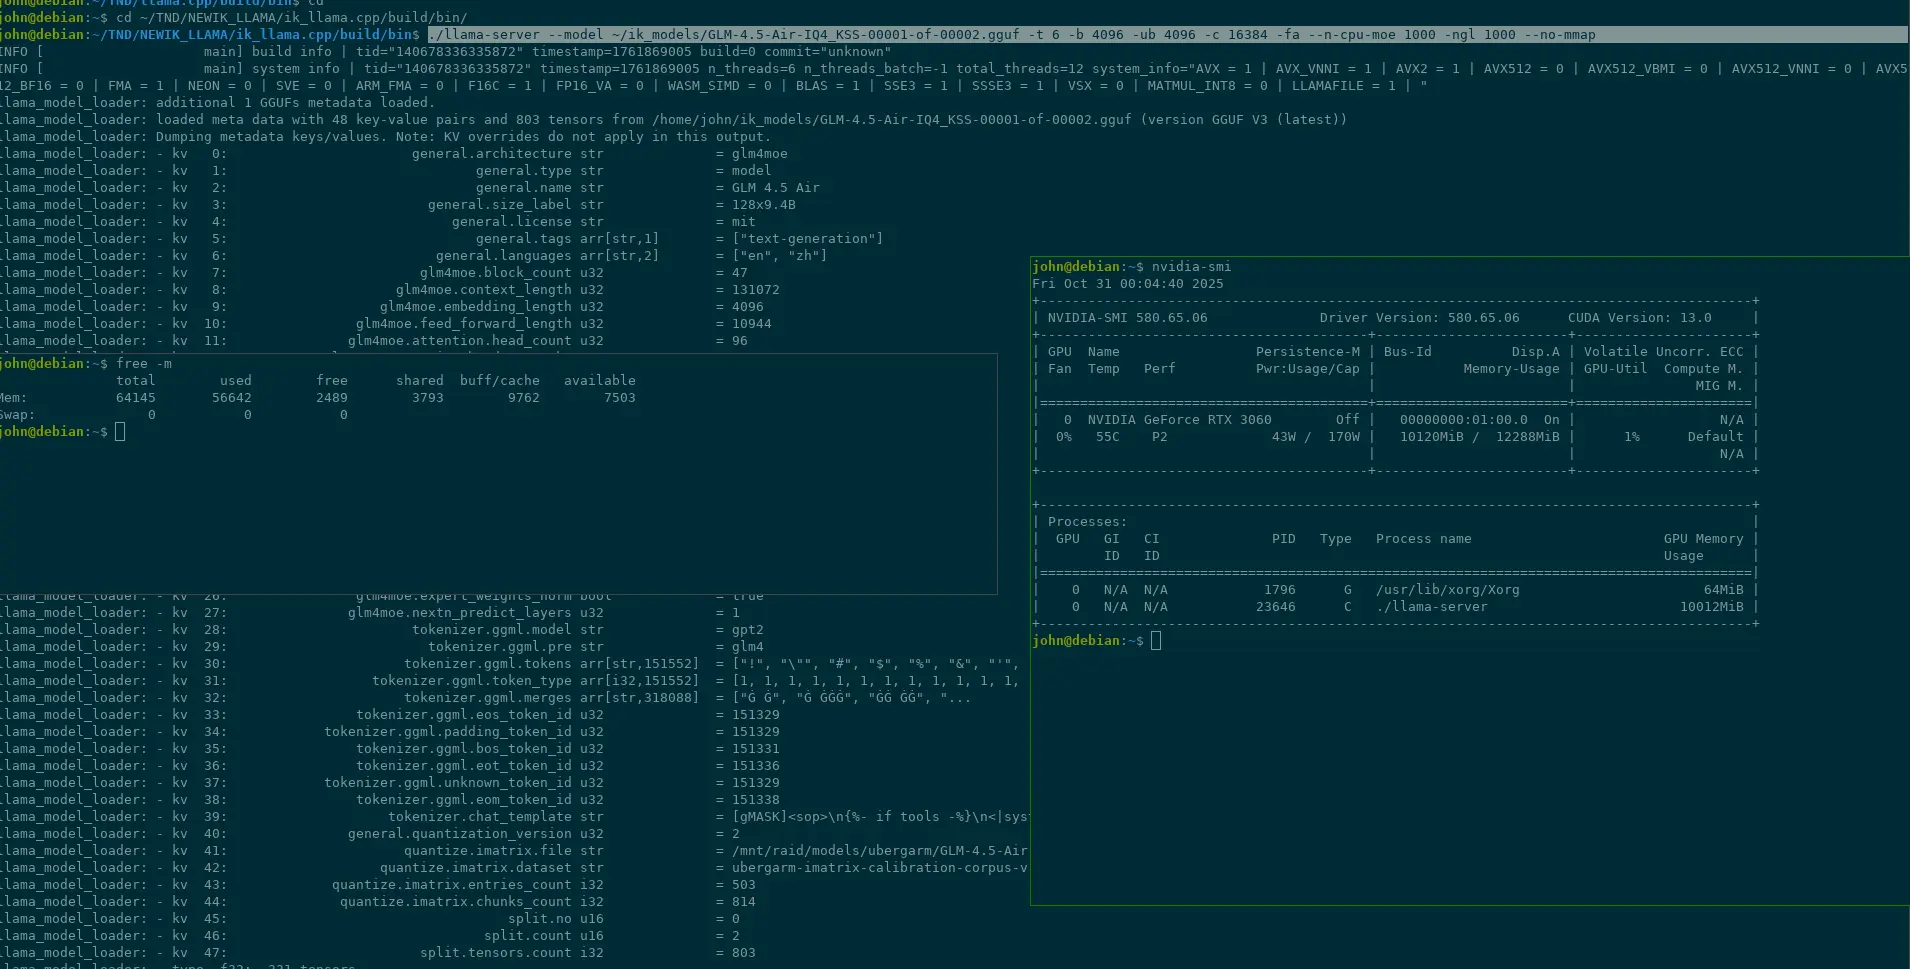Screen dimensions: 1910x969
Task: Click the power usage '43W / 170W'
Action: 1316,437
